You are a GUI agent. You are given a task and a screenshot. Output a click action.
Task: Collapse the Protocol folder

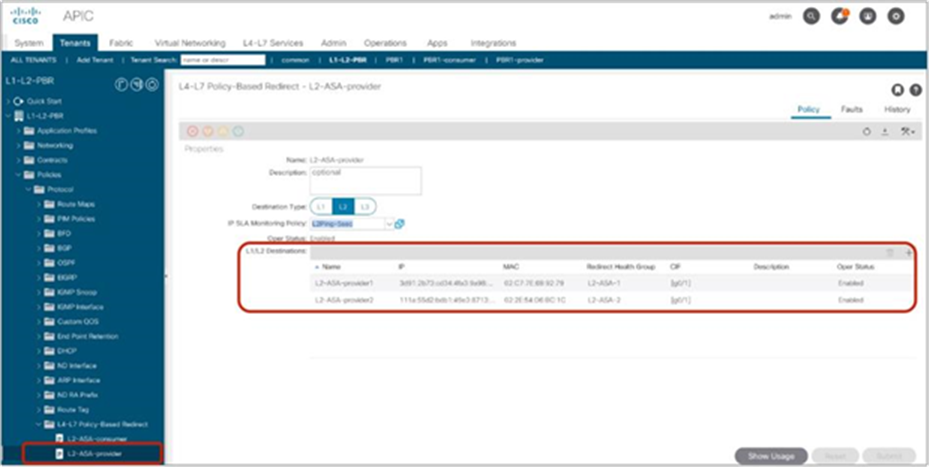click(28, 190)
